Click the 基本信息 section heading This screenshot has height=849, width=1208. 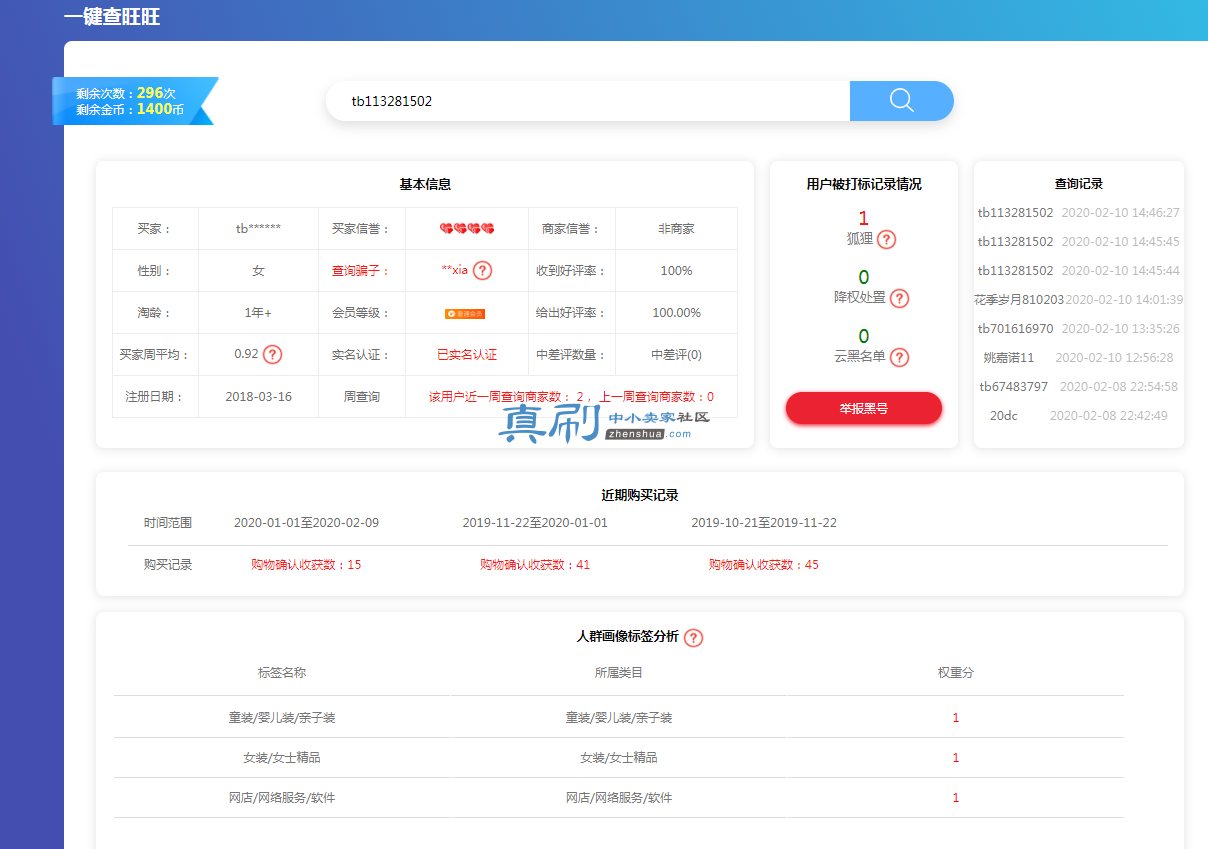point(425,184)
